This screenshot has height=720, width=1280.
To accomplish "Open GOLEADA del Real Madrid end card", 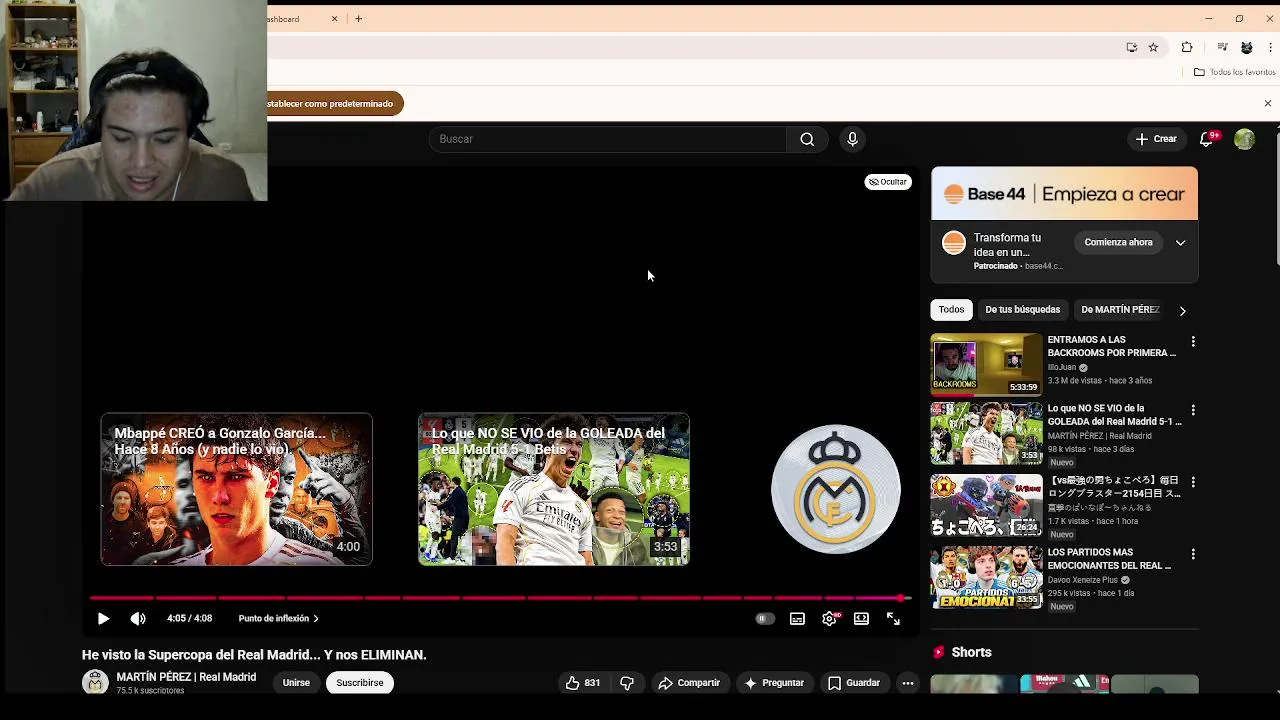I will click(x=553, y=490).
